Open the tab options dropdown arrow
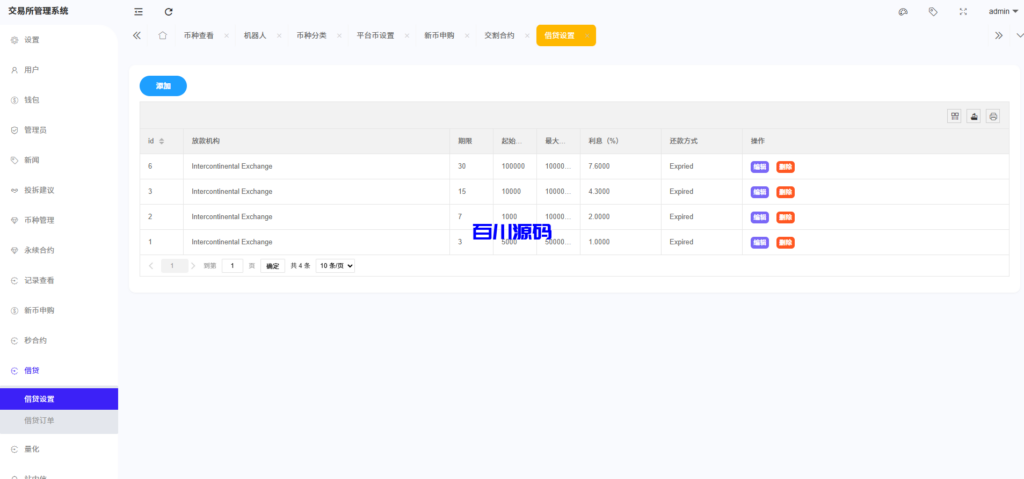The image size is (1024, 479). tap(1019, 36)
